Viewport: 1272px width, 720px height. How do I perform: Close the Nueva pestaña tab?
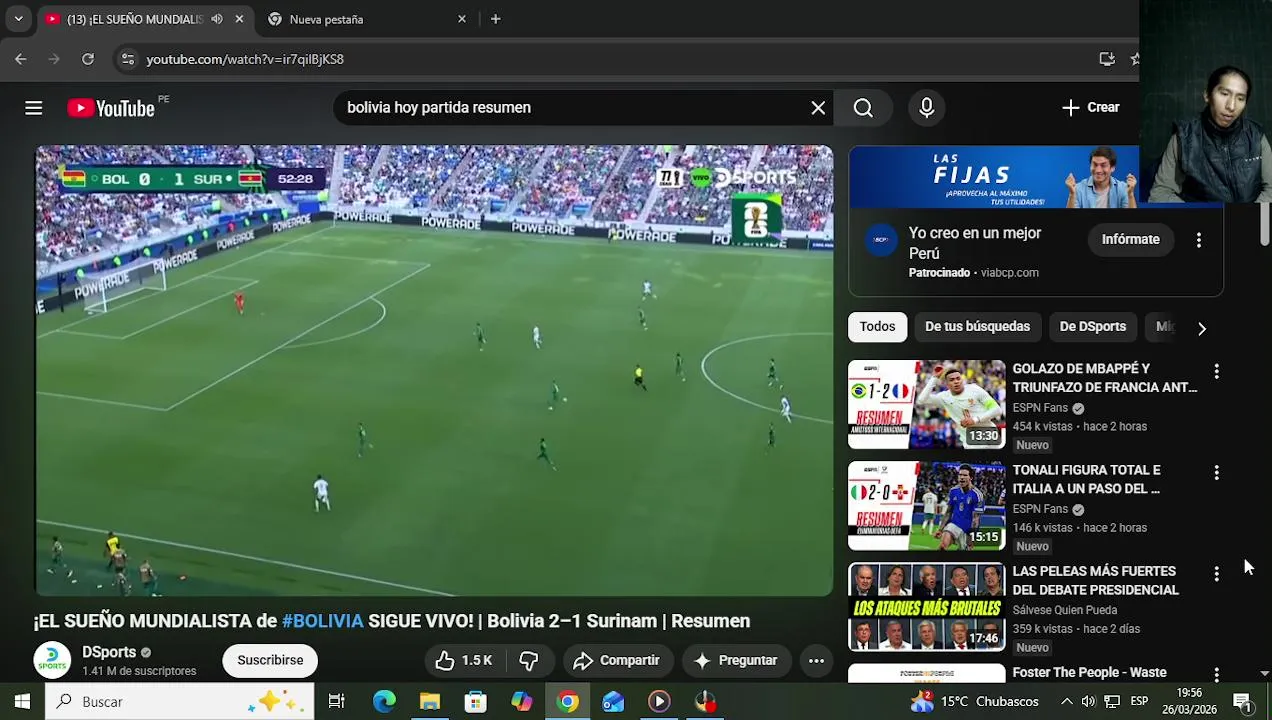462,19
